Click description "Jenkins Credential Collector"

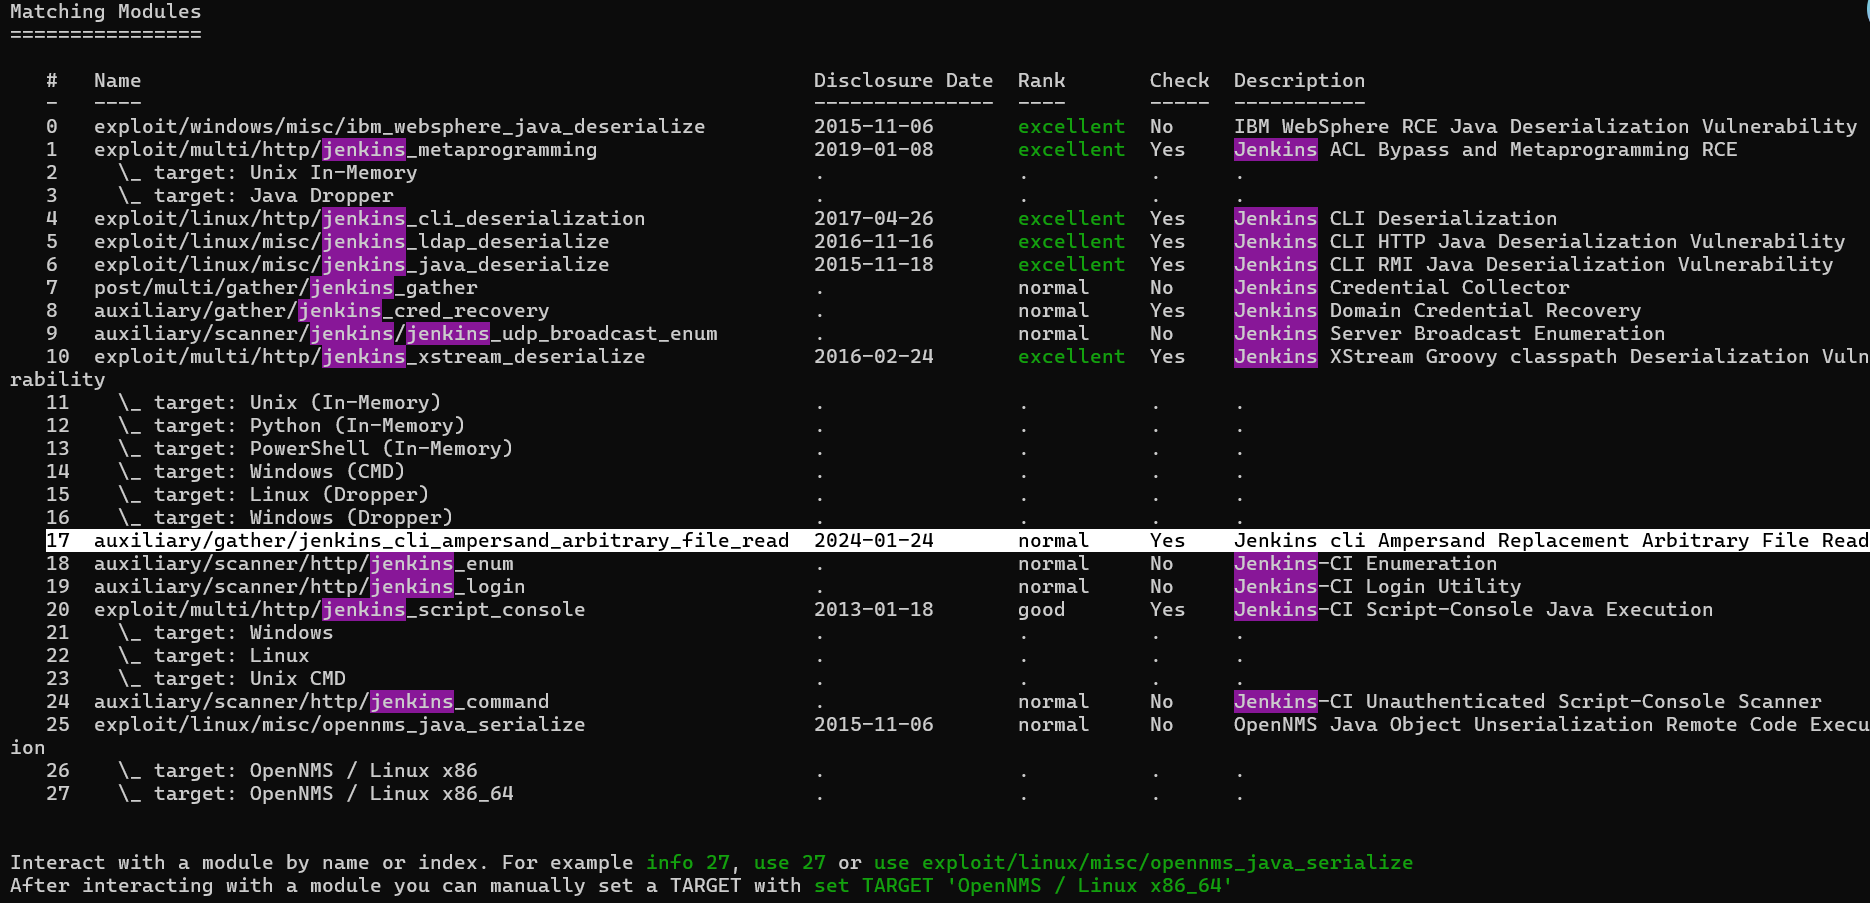click(x=1402, y=288)
